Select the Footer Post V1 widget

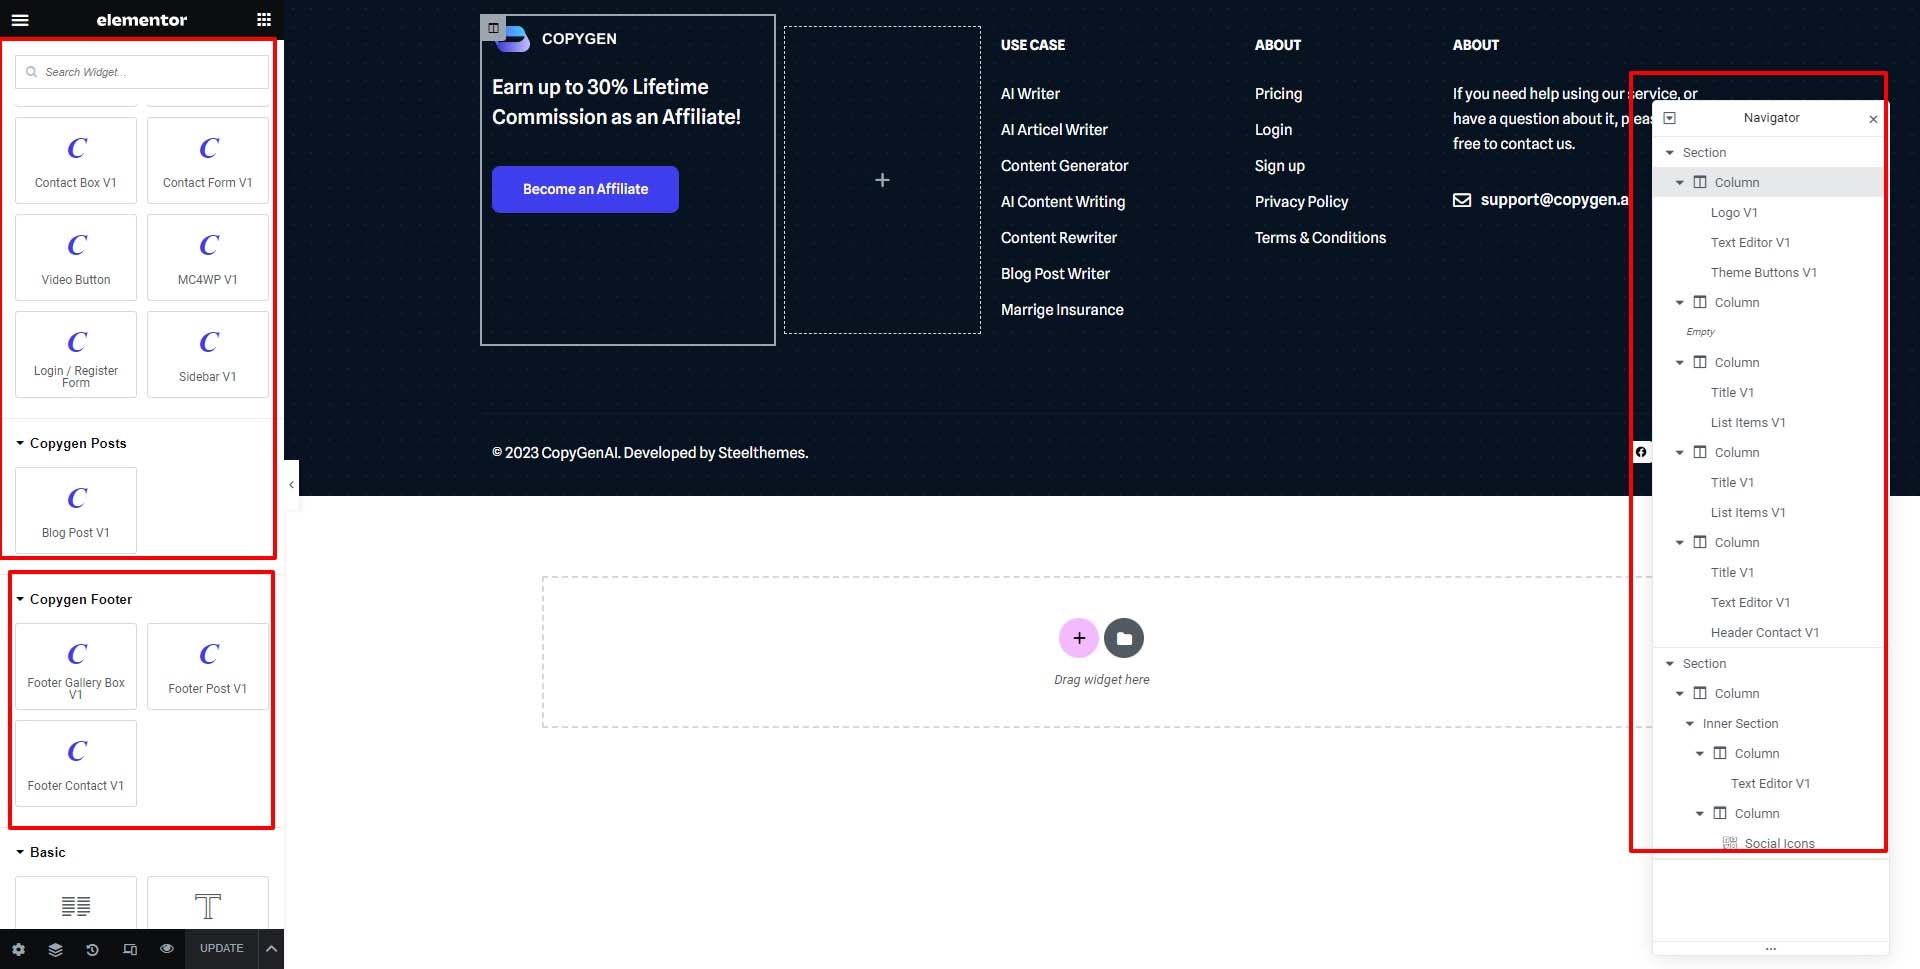point(208,667)
